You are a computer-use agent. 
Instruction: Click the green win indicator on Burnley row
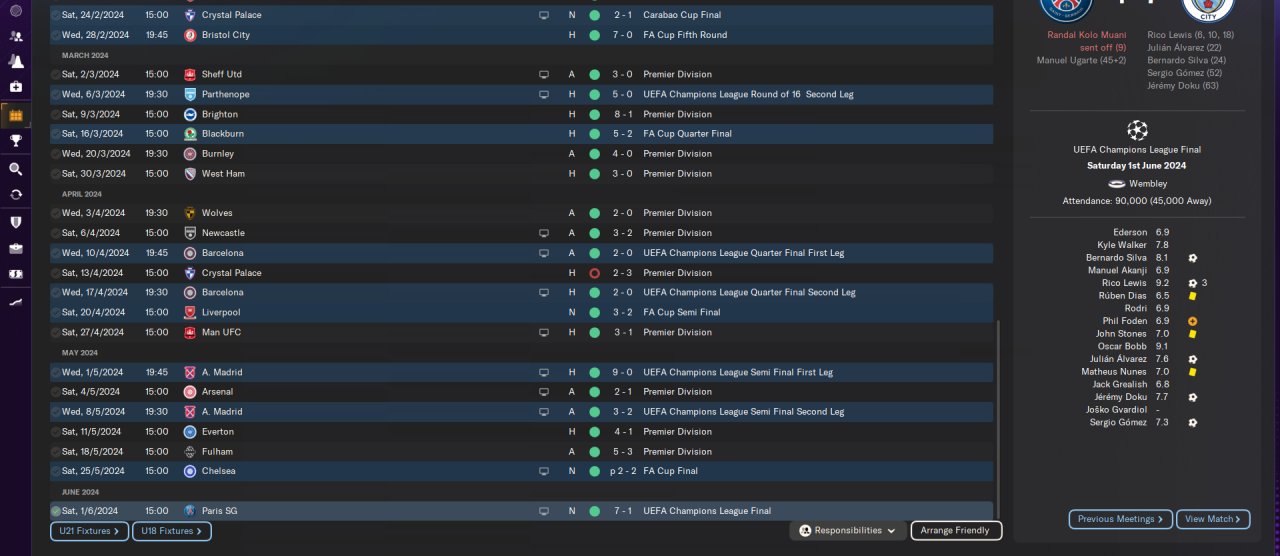point(594,154)
